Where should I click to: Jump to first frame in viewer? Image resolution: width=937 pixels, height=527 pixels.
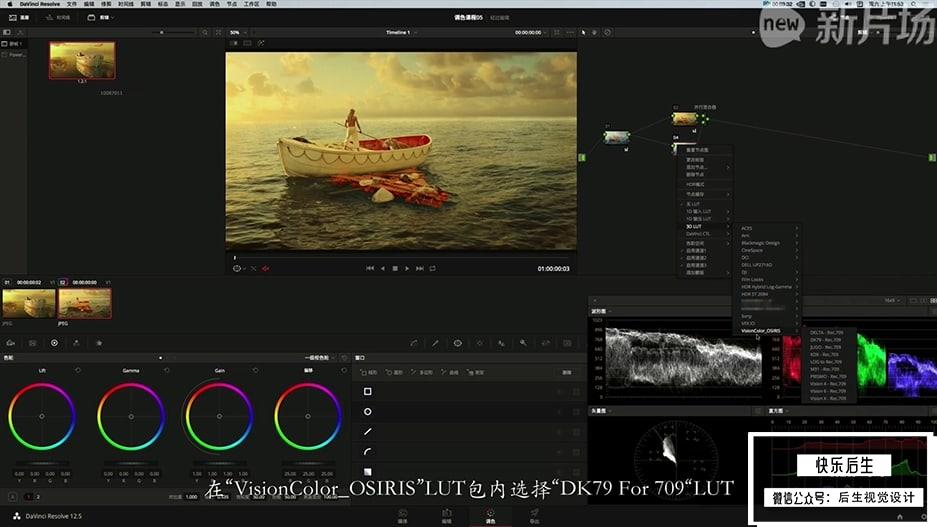click(370, 269)
